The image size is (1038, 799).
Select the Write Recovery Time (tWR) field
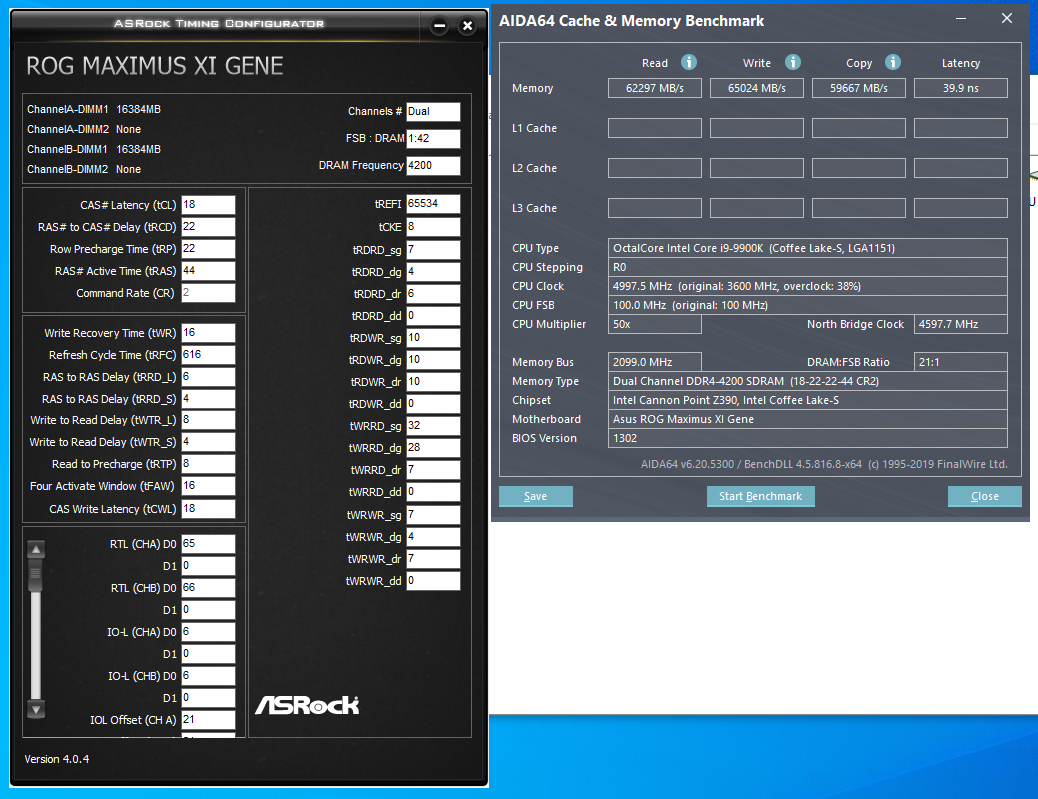click(x=209, y=333)
